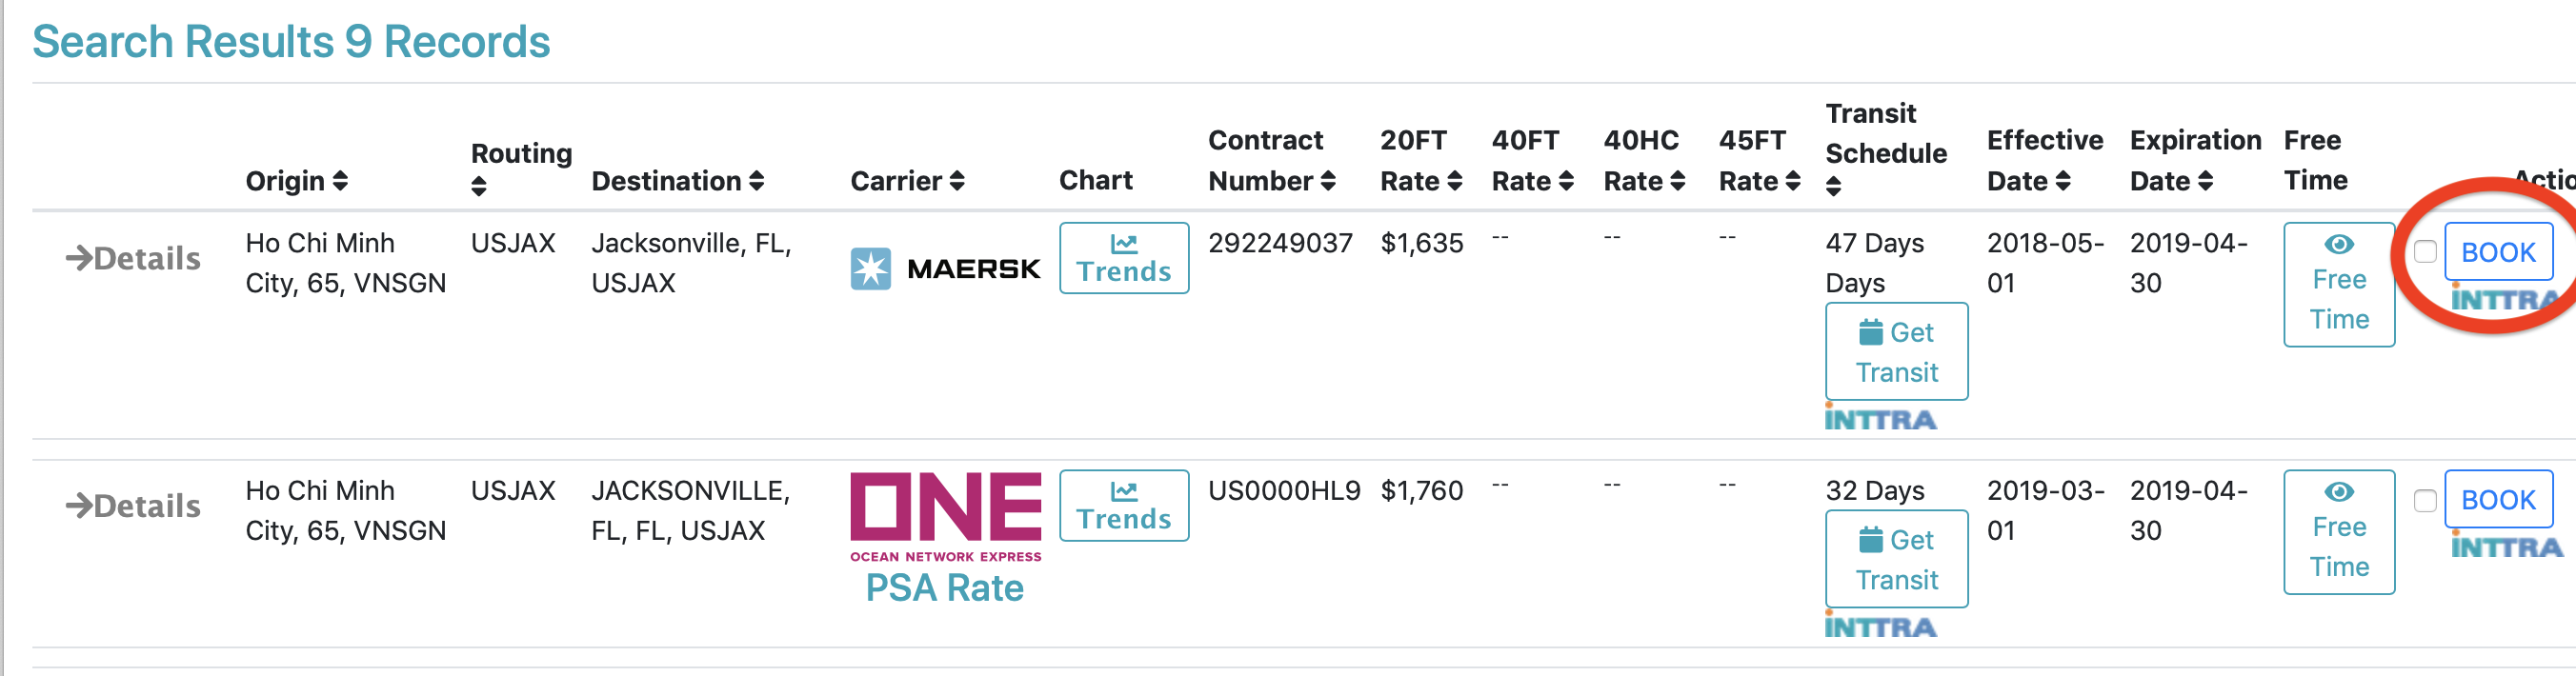Sort results by Origin column arrows
Screen dimensions: 2576x676
pos(340,181)
